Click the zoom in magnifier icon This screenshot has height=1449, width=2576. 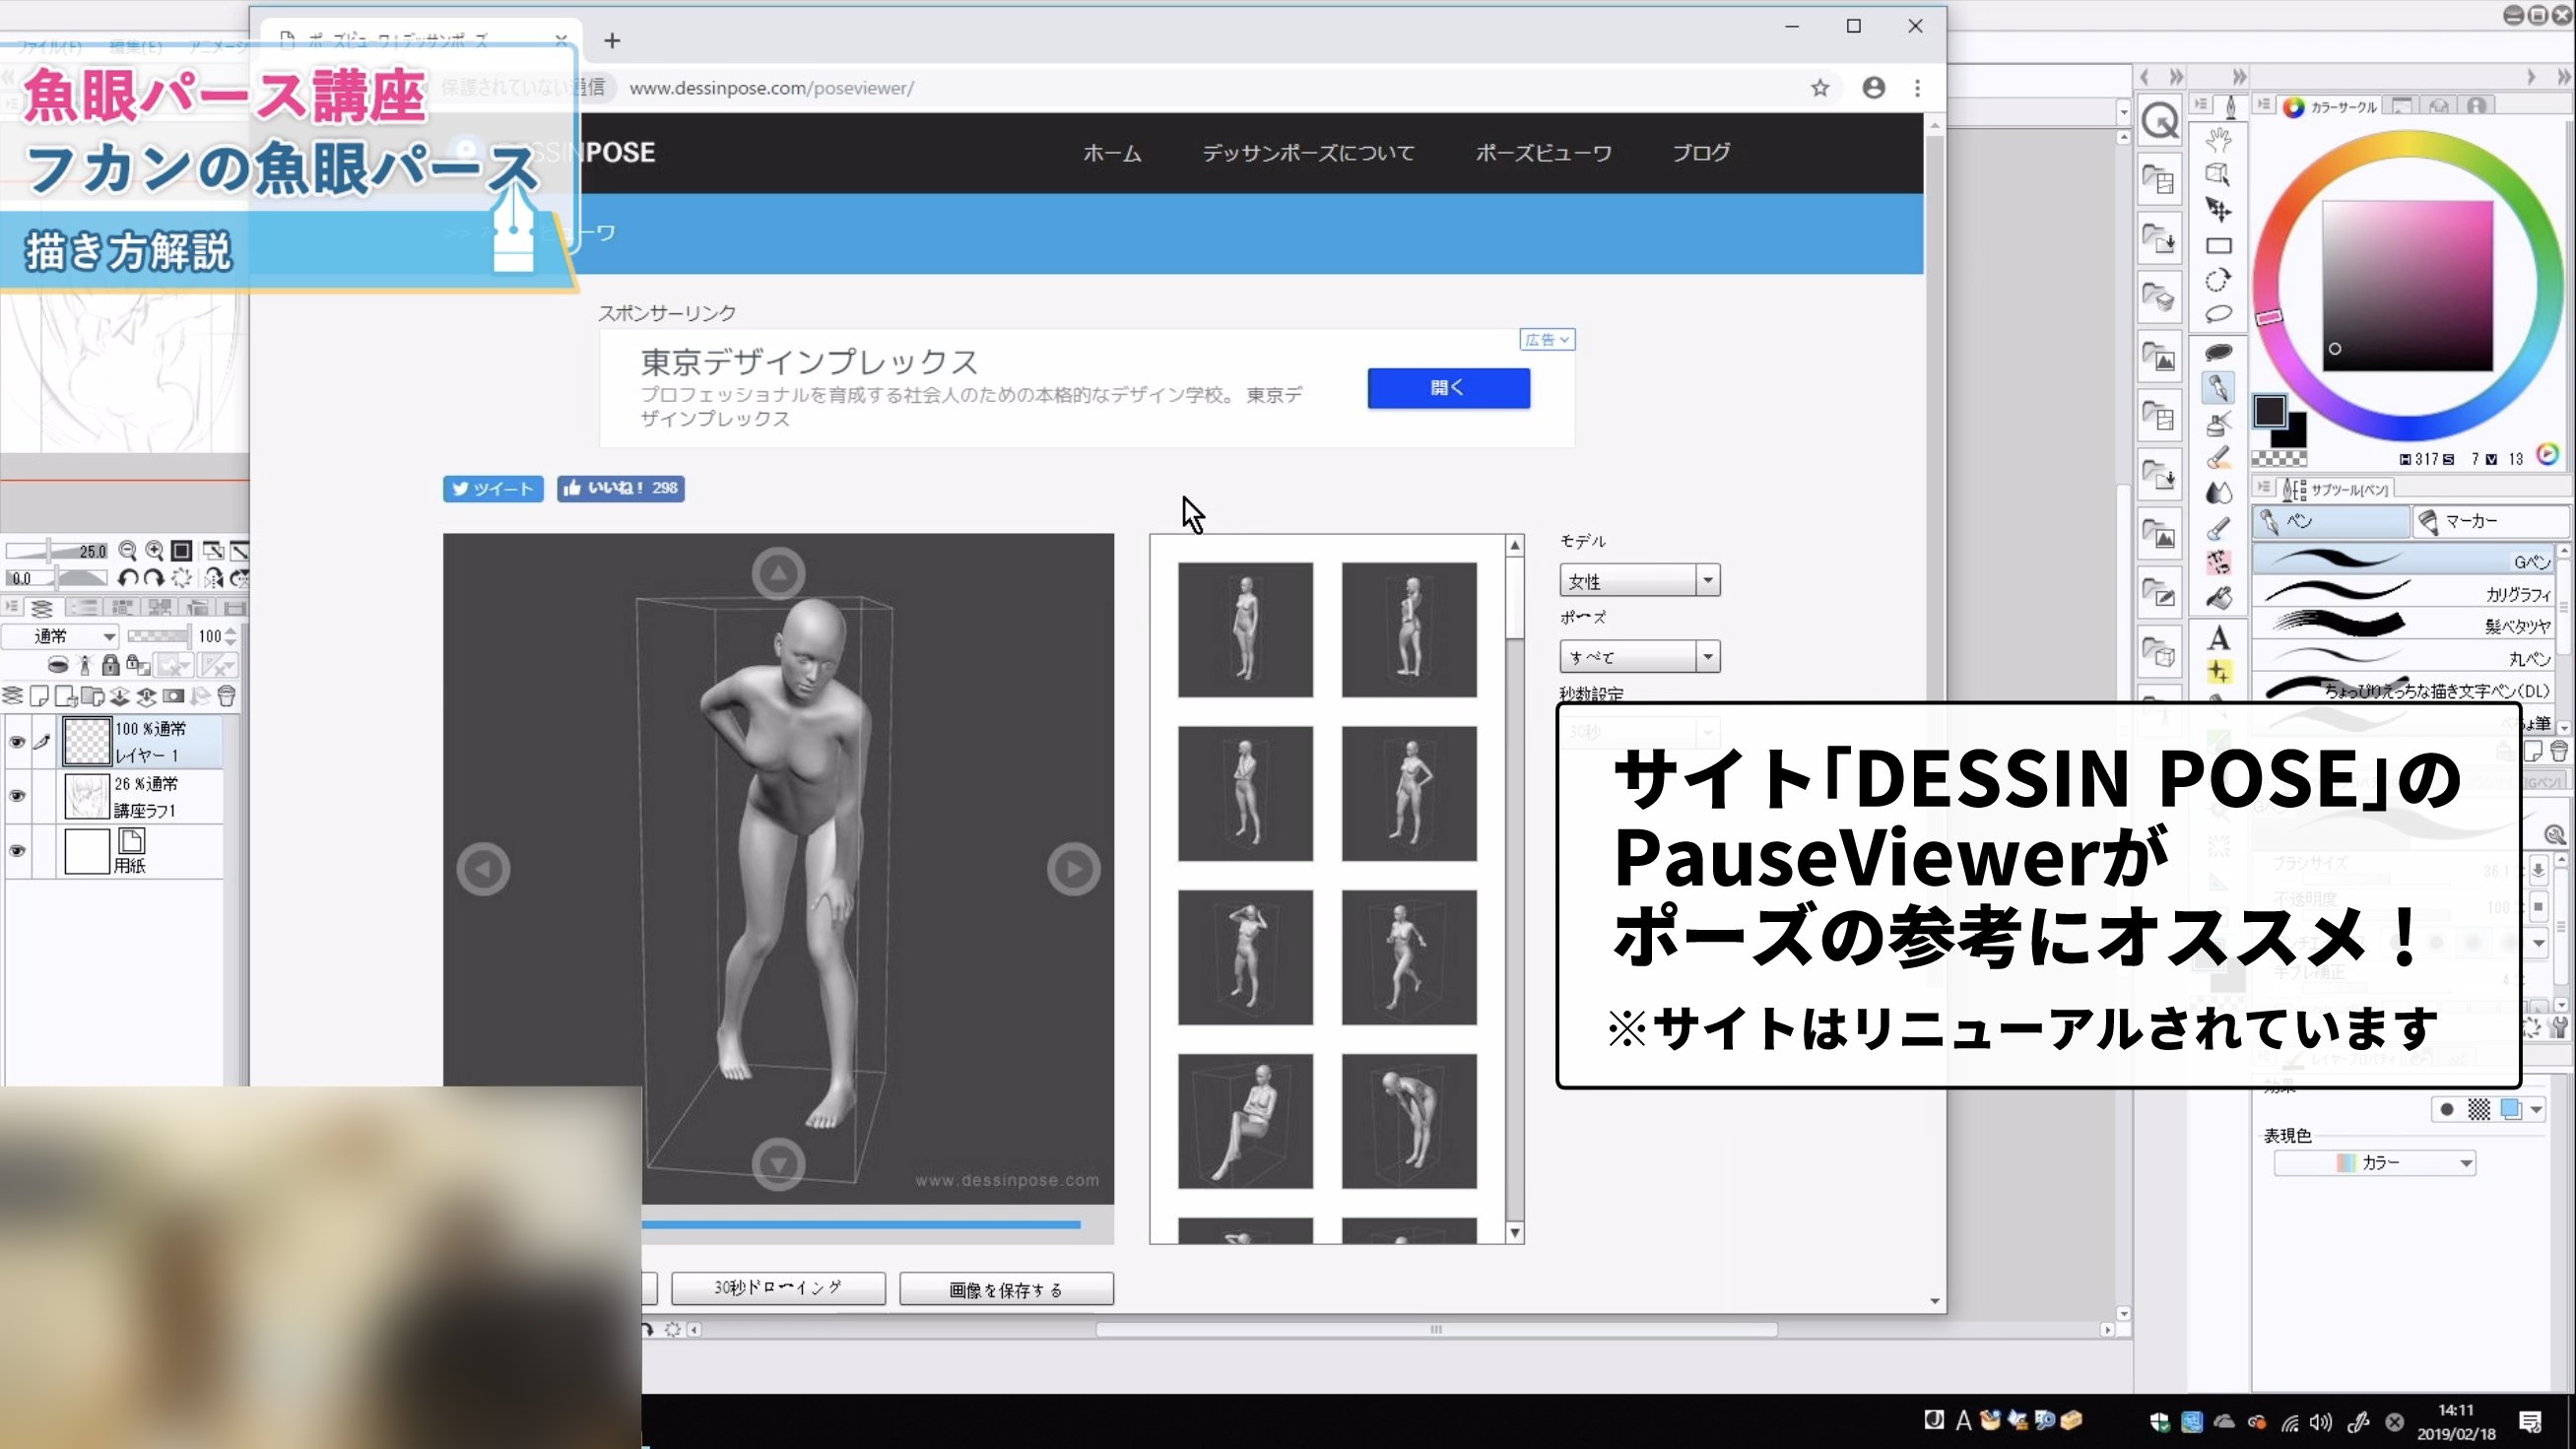155,550
